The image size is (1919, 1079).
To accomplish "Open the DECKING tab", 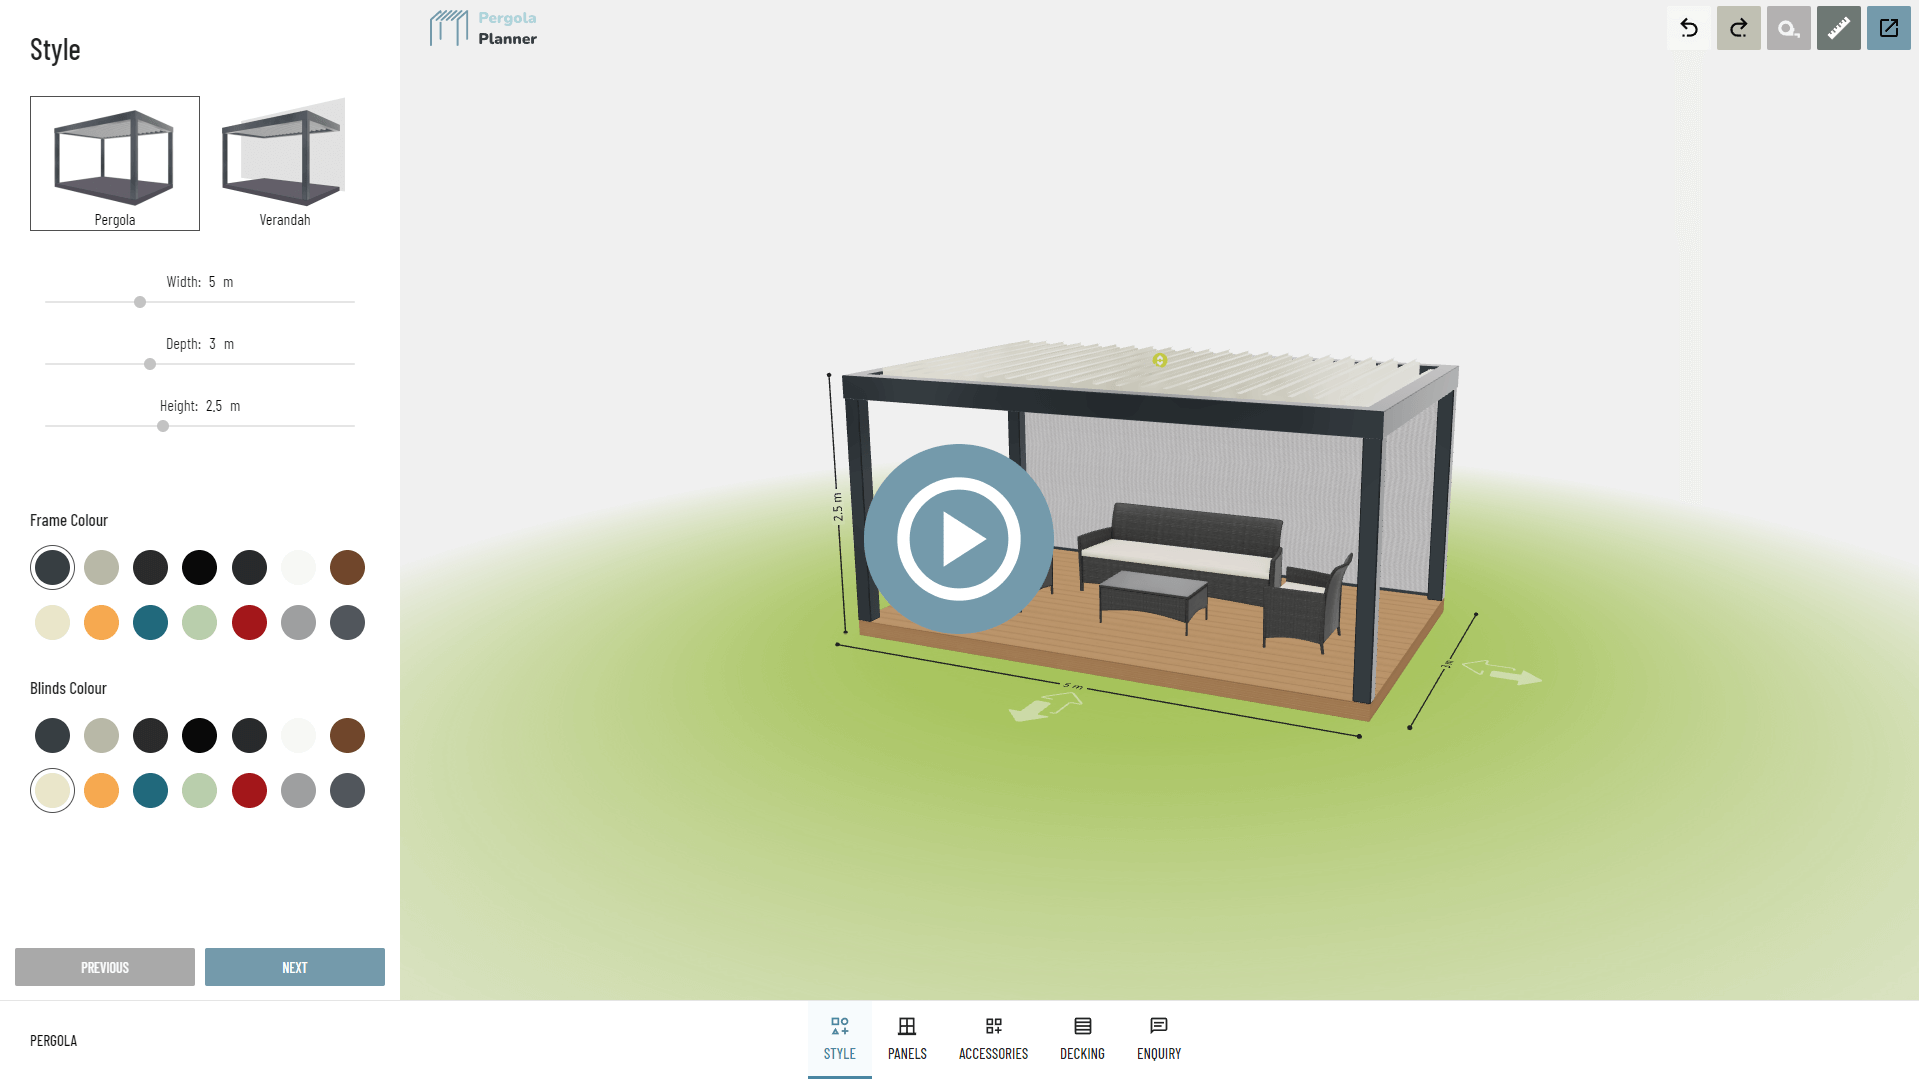I will pyautogui.click(x=1082, y=1040).
